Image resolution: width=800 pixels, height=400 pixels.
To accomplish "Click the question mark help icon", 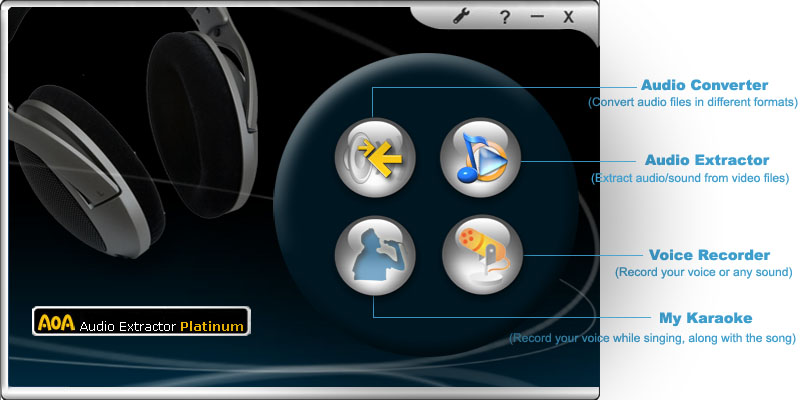I will [505, 16].
